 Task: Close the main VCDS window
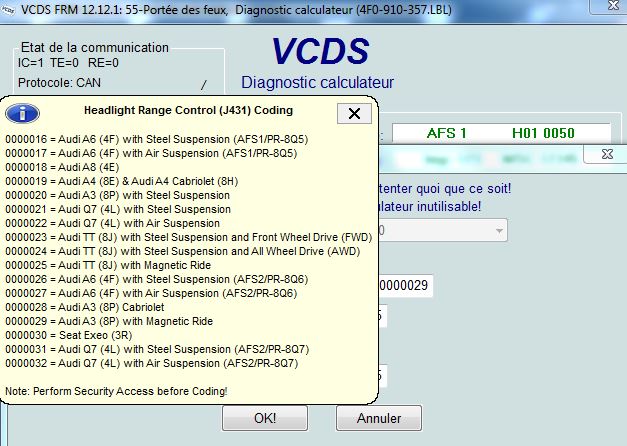click(613, 6)
